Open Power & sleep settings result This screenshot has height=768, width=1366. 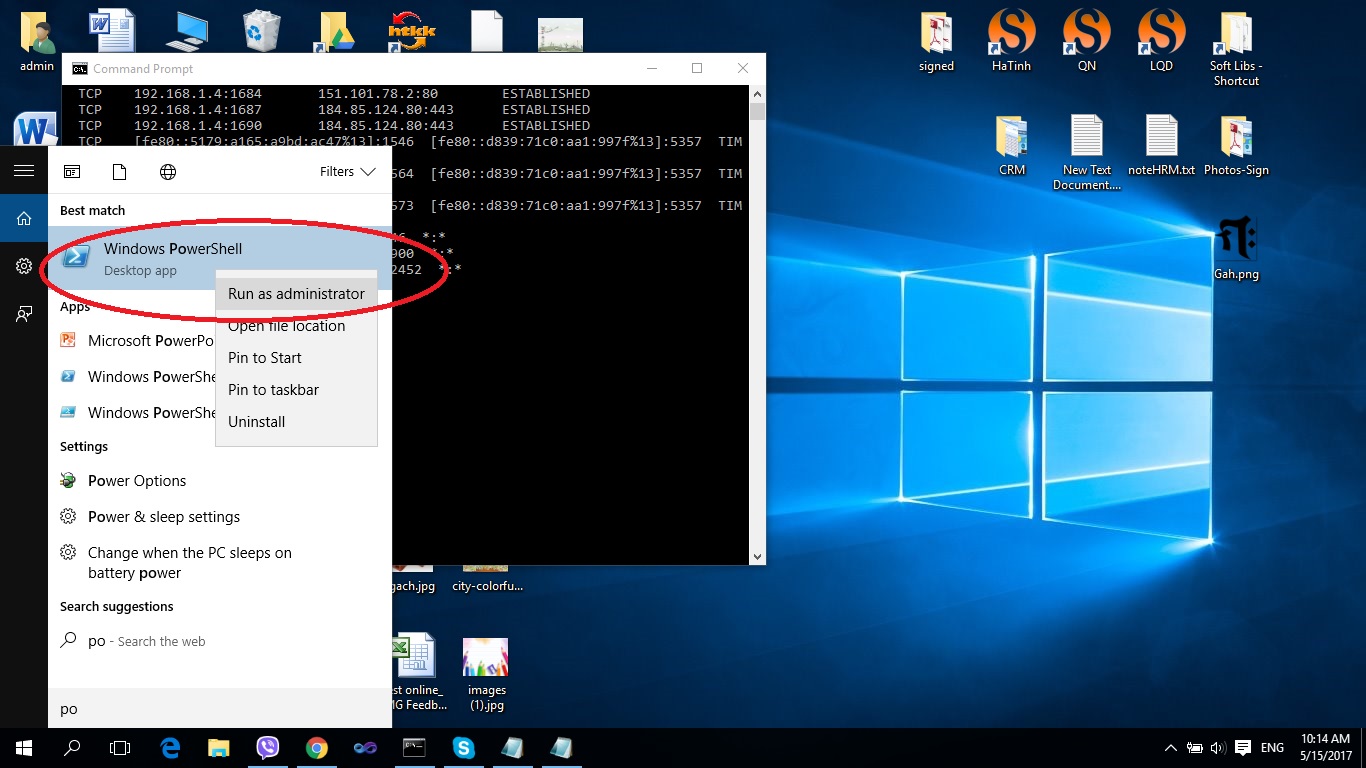pyautogui.click(x=164, y=517)
